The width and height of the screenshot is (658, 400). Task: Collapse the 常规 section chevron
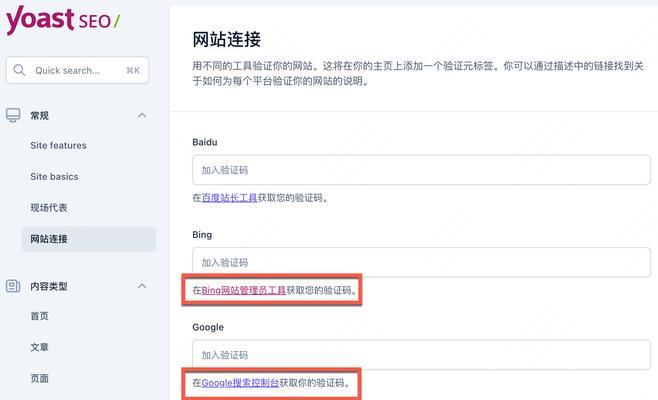coord(142,115)
